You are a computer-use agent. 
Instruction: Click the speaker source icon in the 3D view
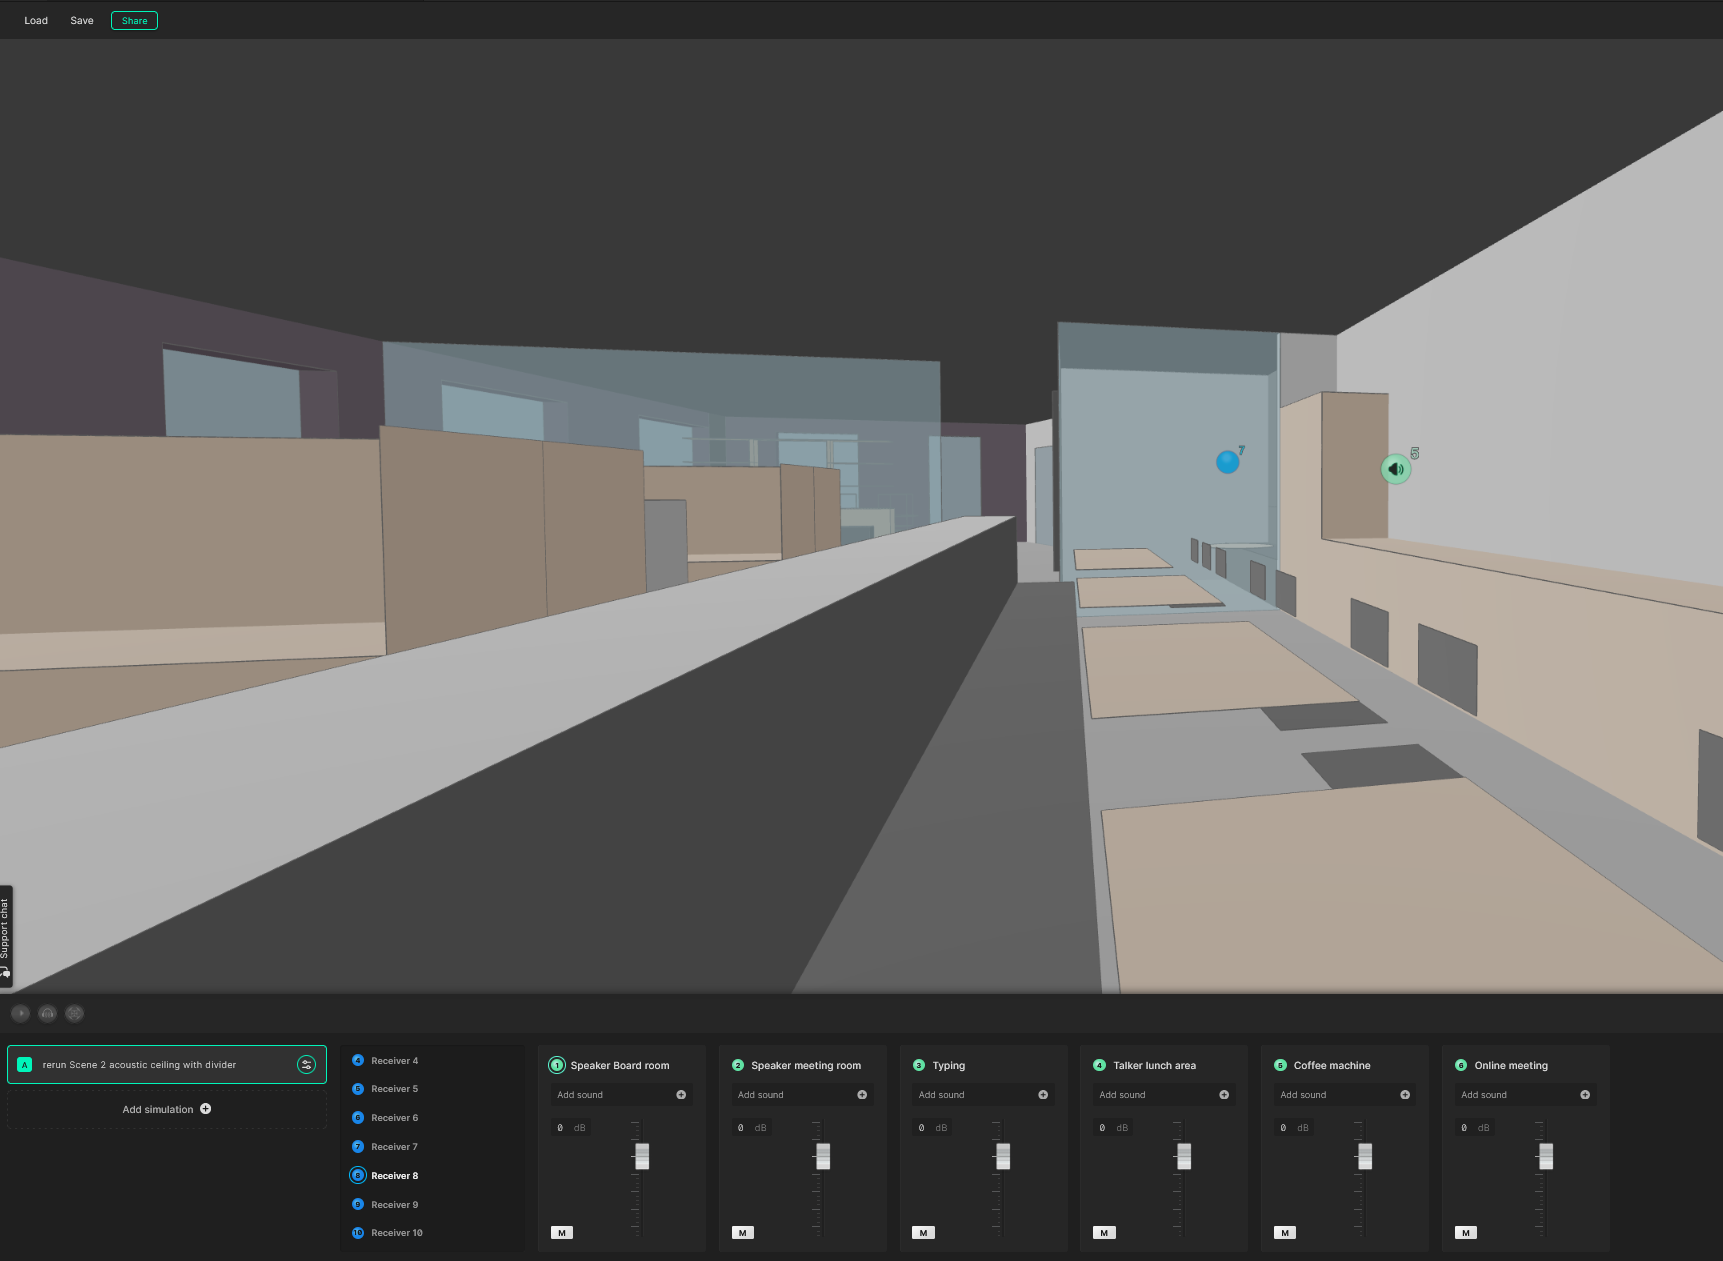click(x=1396, y=469)
